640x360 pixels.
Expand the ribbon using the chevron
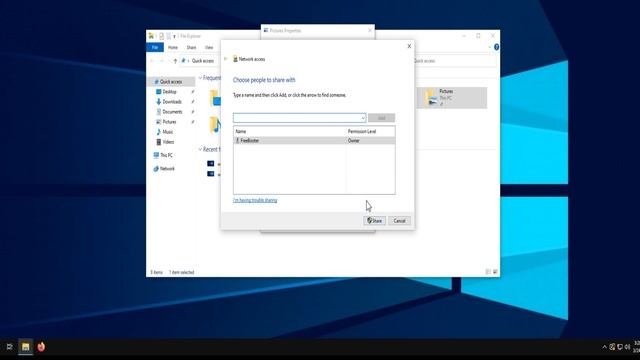(x=489, y=47)
